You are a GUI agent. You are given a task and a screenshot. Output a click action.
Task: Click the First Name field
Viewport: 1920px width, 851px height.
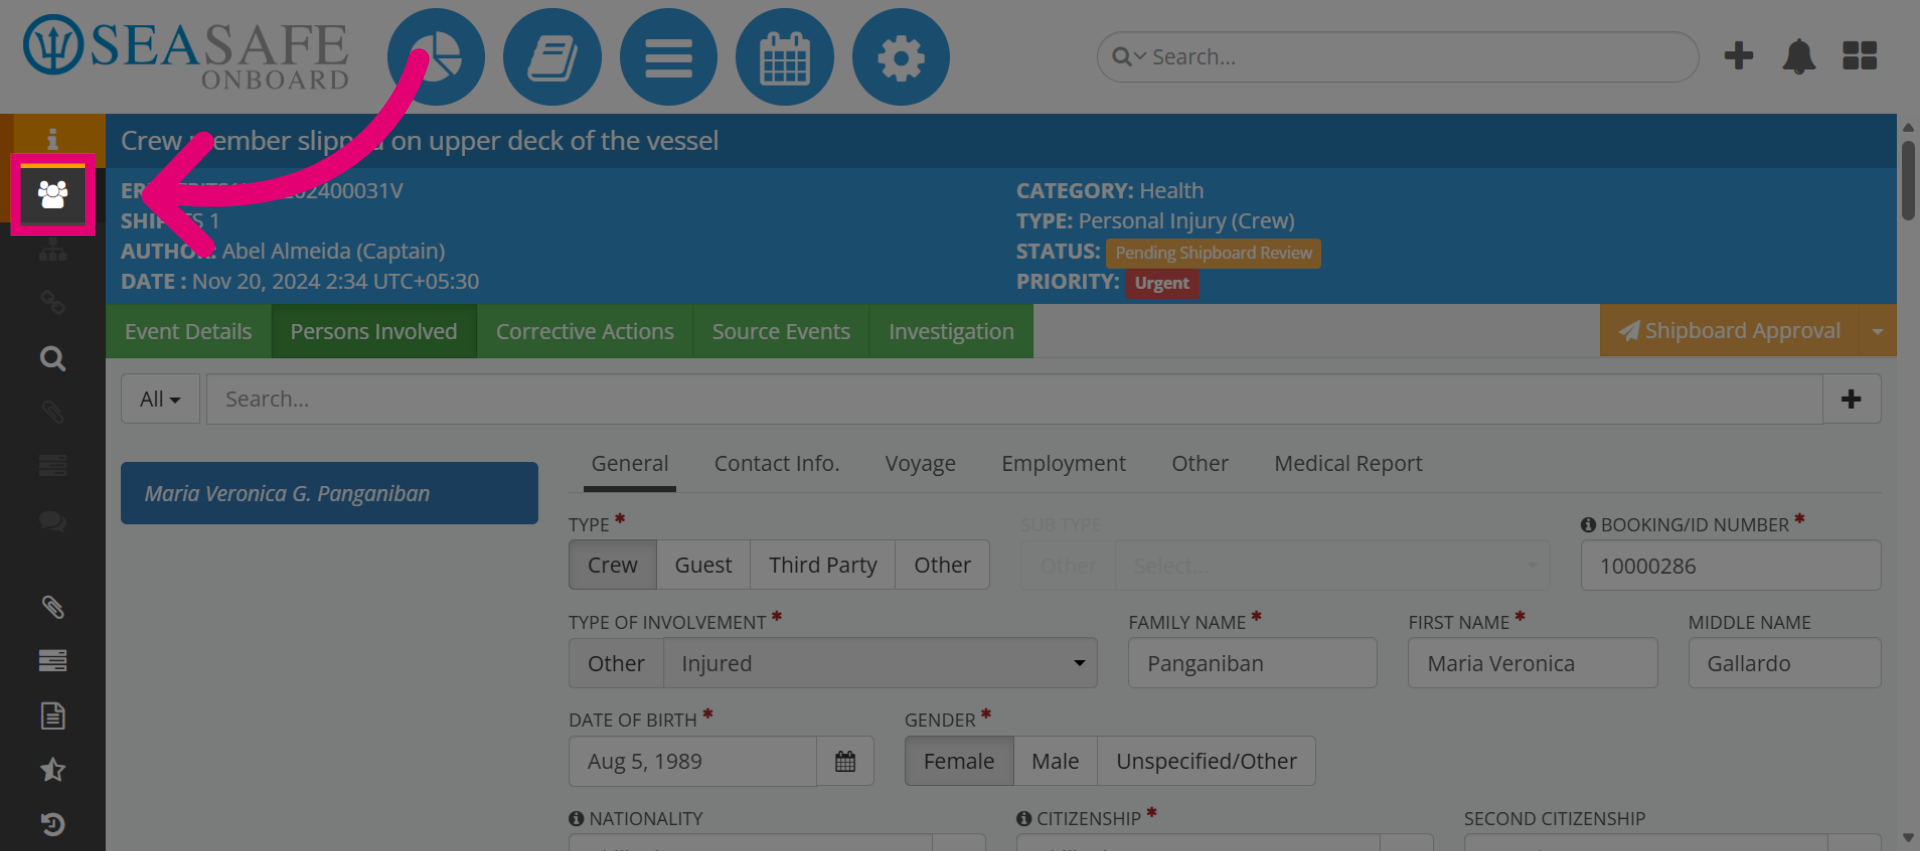pyautogui.click(x=1532, y=663)
